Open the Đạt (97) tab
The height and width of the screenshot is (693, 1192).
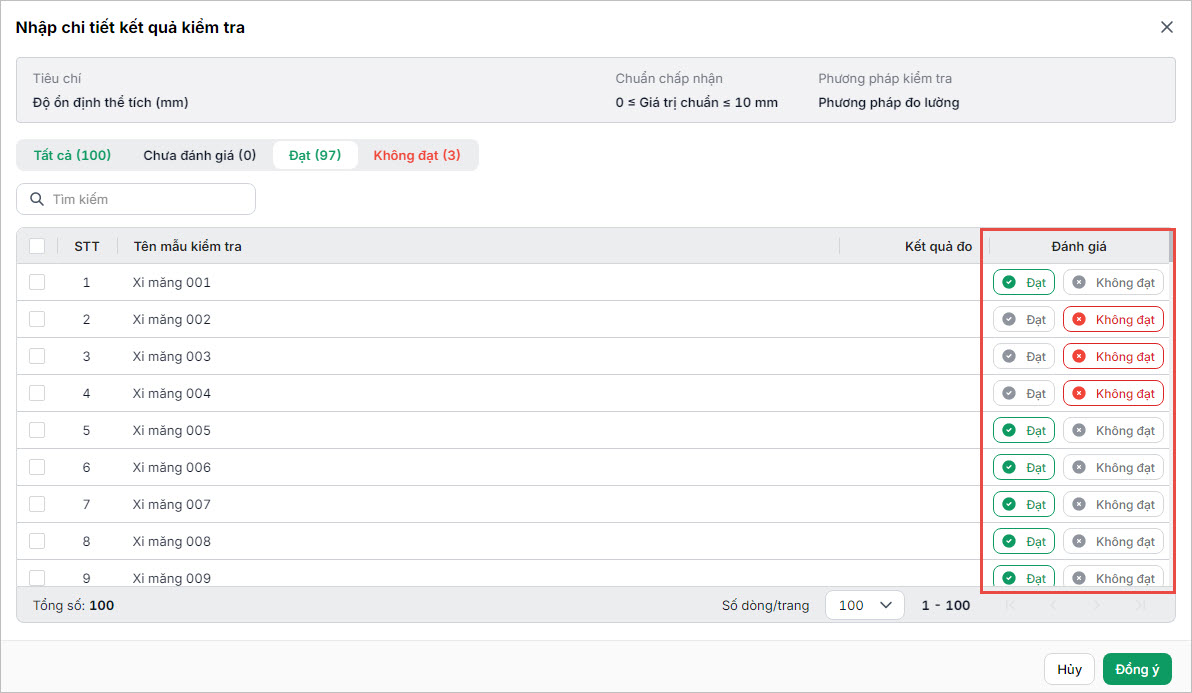coord(315,155)
